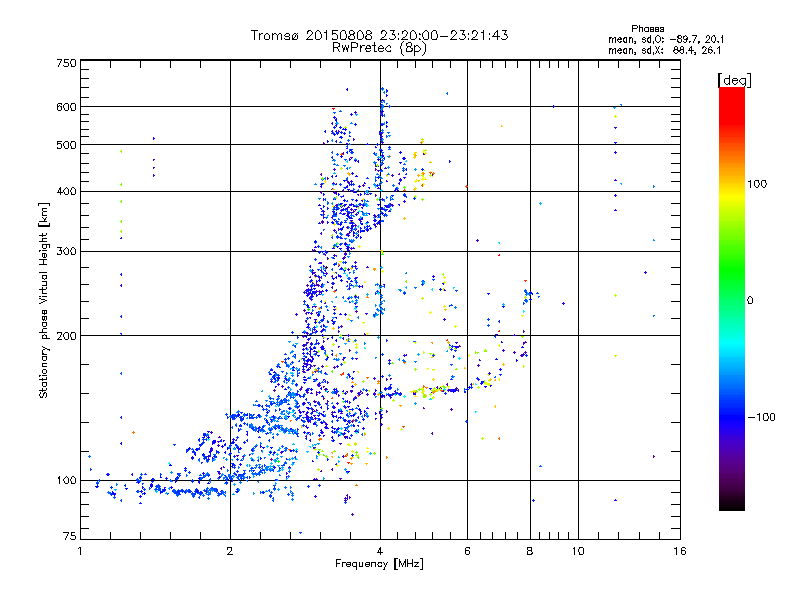
Task: Click the 'Phases' label at top right
Action: coord(647,29)
